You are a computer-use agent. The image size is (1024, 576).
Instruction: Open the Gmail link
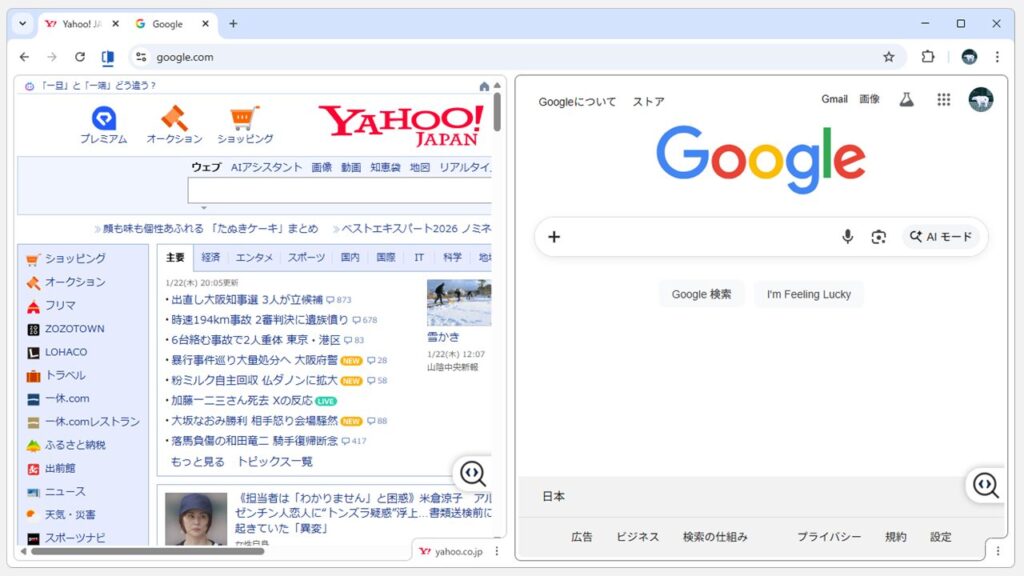[x=835, y=99]
